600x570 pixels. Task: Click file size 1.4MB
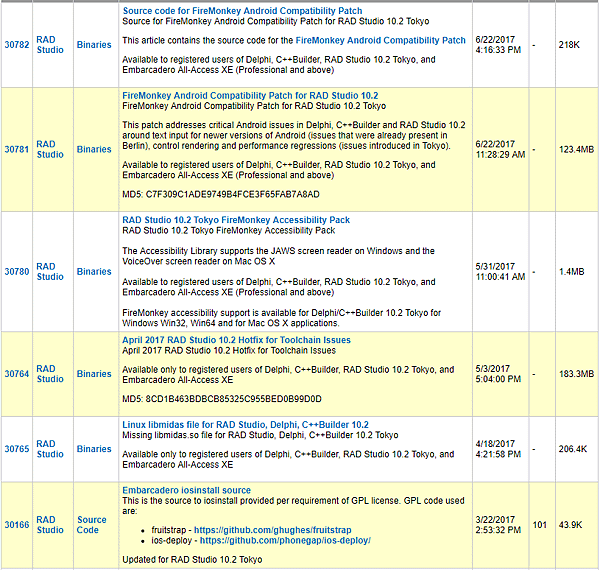click(x=572, y=272)
